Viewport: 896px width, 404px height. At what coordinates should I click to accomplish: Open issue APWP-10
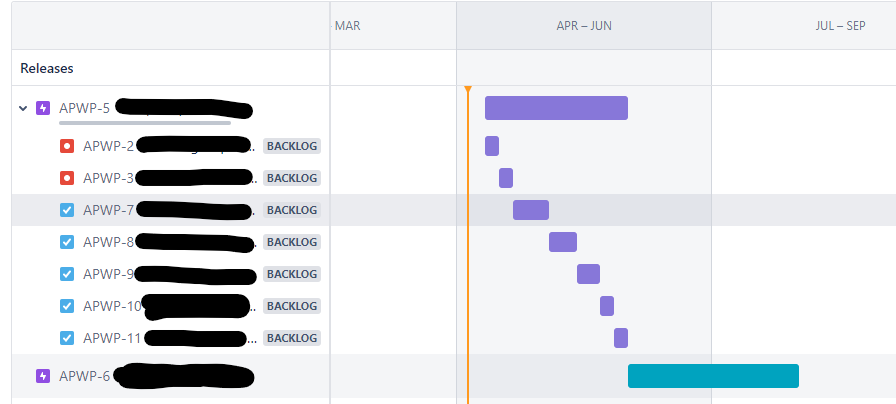point(112,306)
